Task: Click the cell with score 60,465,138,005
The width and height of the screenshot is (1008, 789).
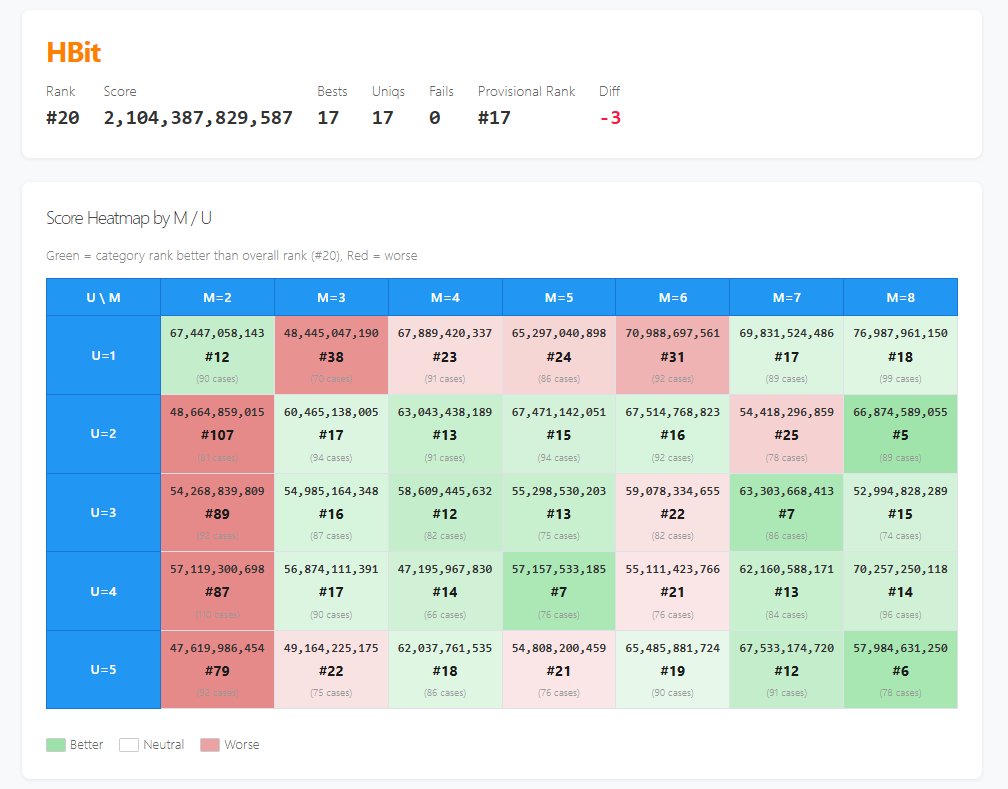Action: pos(331,434)
